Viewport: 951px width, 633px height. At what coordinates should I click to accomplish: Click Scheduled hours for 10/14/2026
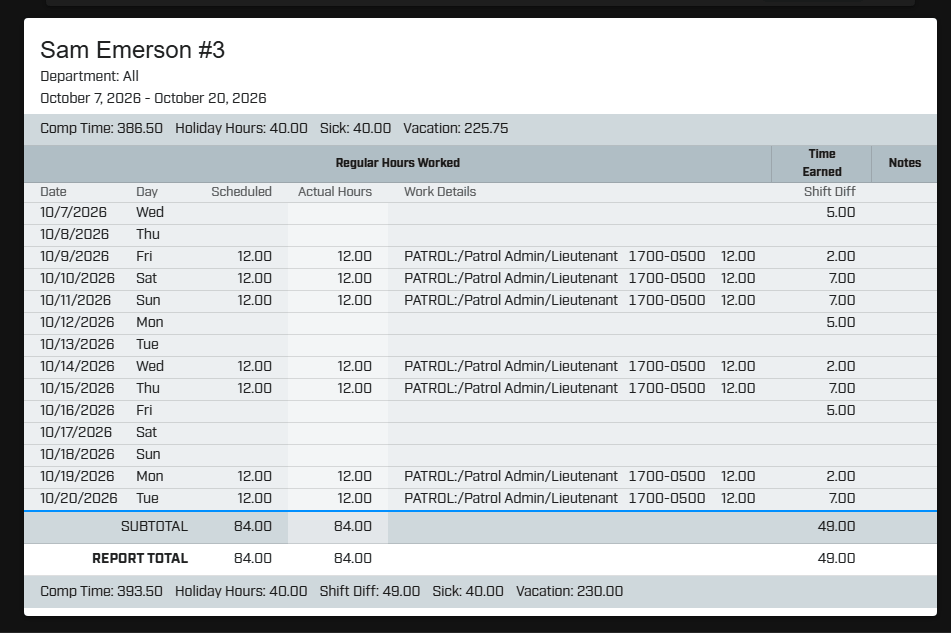click(254, 366)
